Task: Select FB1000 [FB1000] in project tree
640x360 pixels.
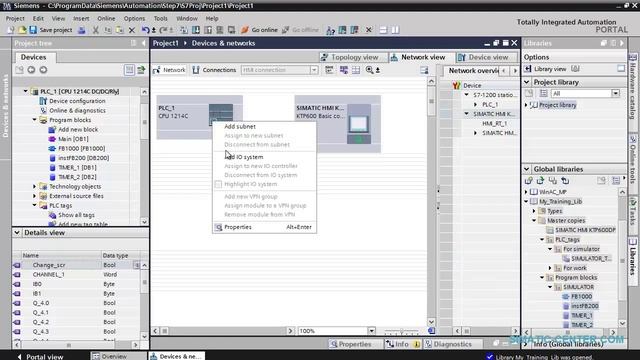Action: click(x=81, y=148)
